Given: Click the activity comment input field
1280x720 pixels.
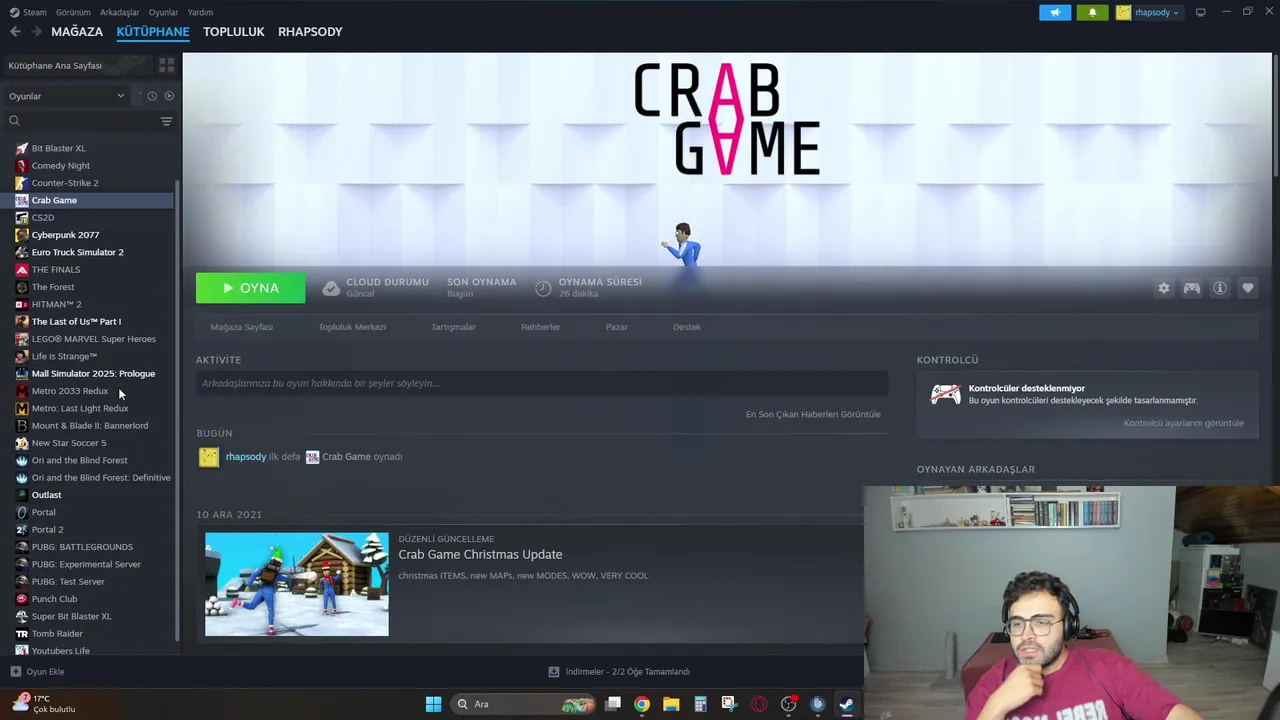Looking at the screenshot, I should 542,383.
